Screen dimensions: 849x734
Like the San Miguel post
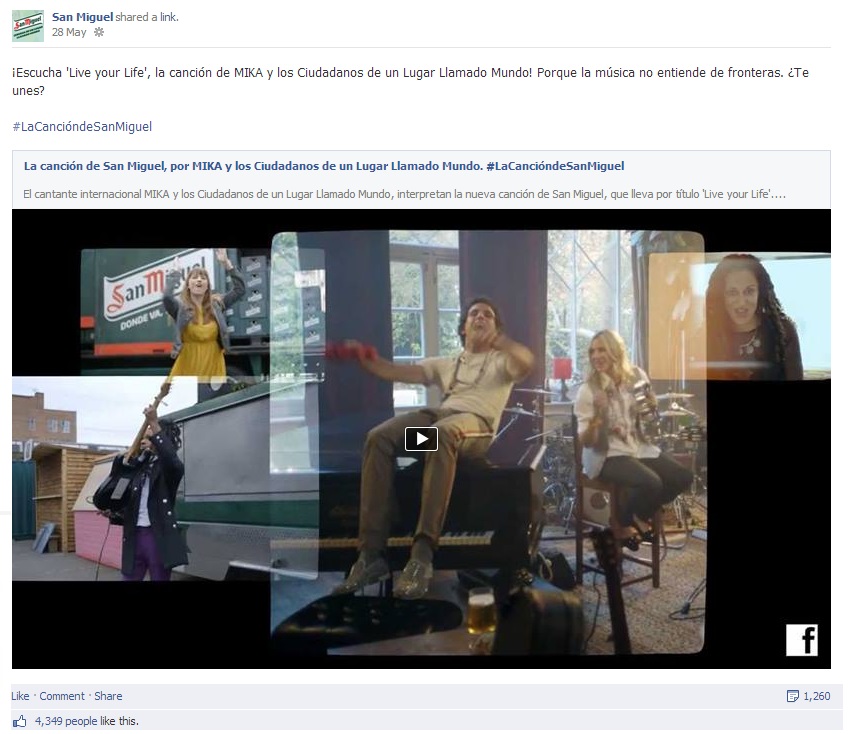(x=20, y=696)
